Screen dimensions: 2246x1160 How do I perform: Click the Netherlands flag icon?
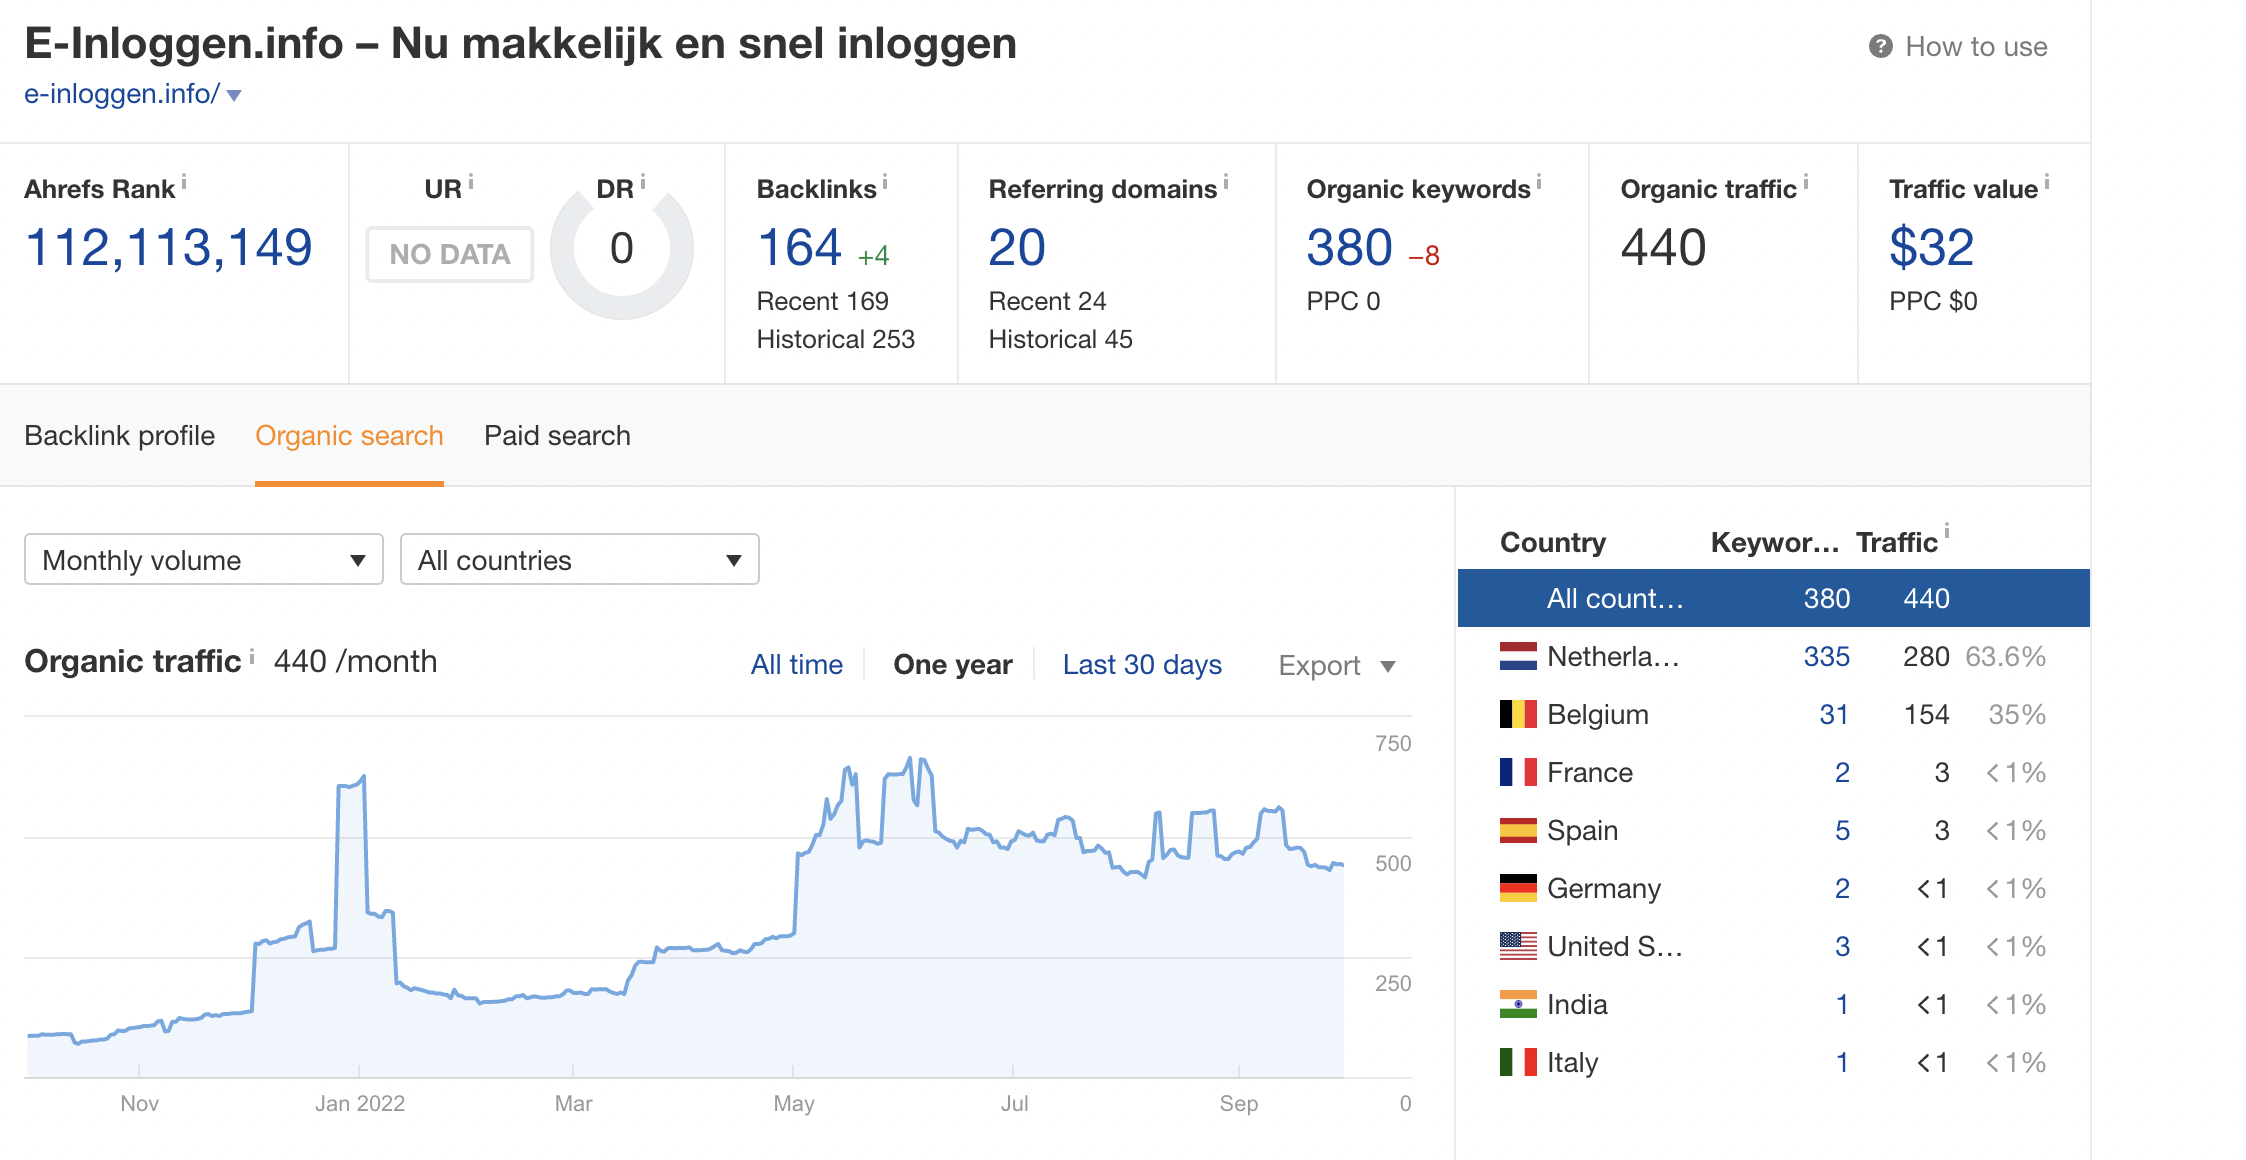[1518, 656]
